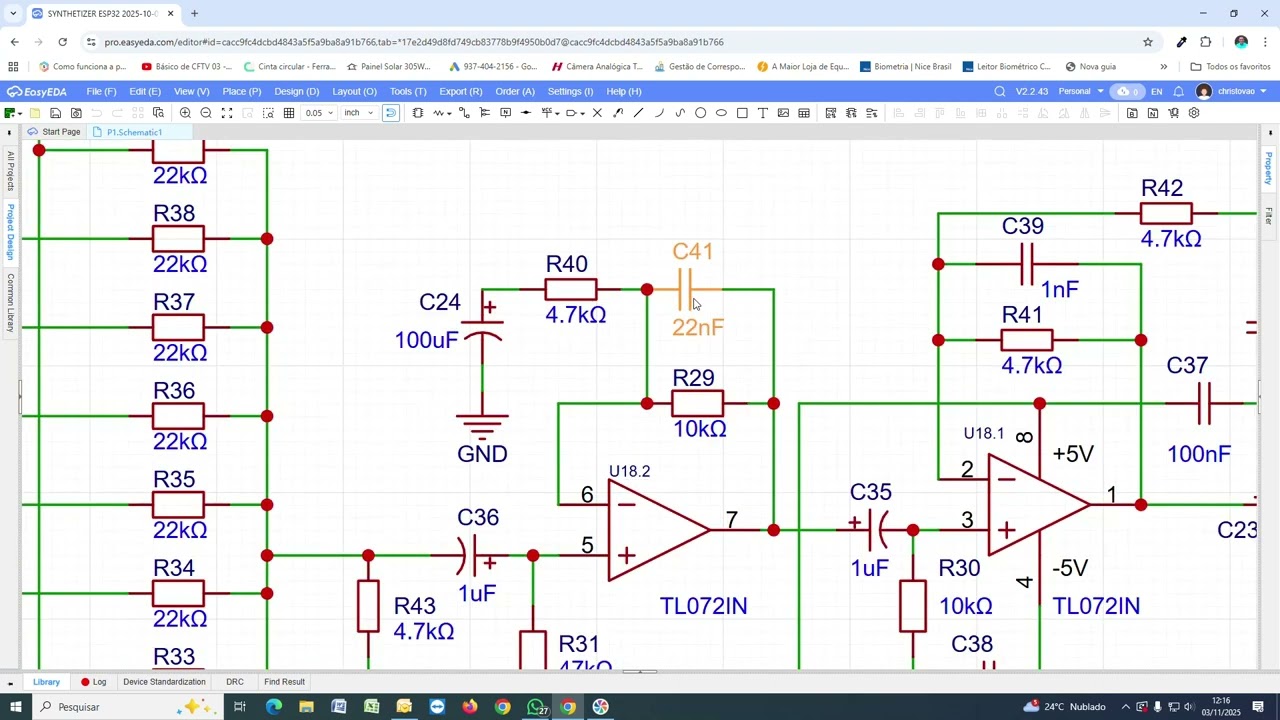Screen dimensions: 1280x720
Task: Open the Find Result tab
Action: point(284,682)
